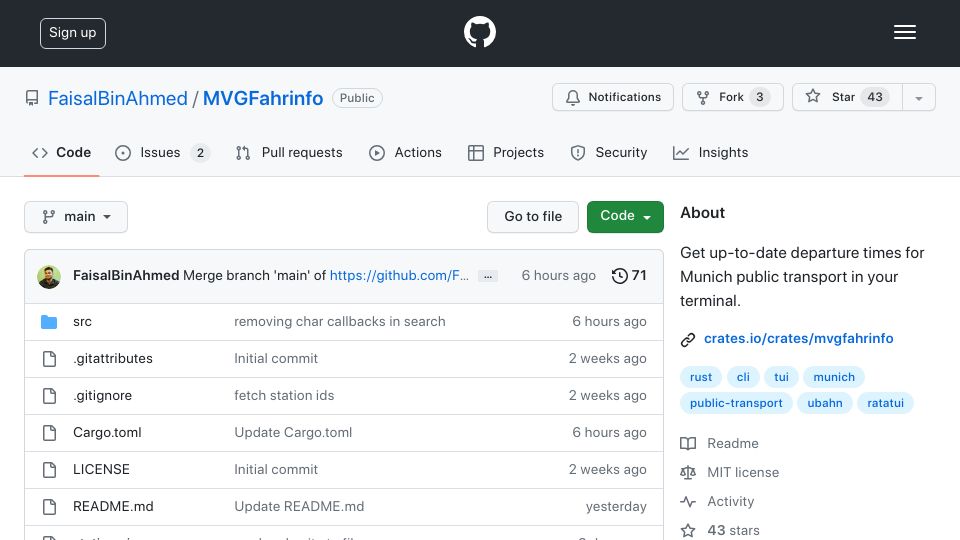The image size is (960, 540).
Task: Switch to the Code tab
Action: click(61, 152)
